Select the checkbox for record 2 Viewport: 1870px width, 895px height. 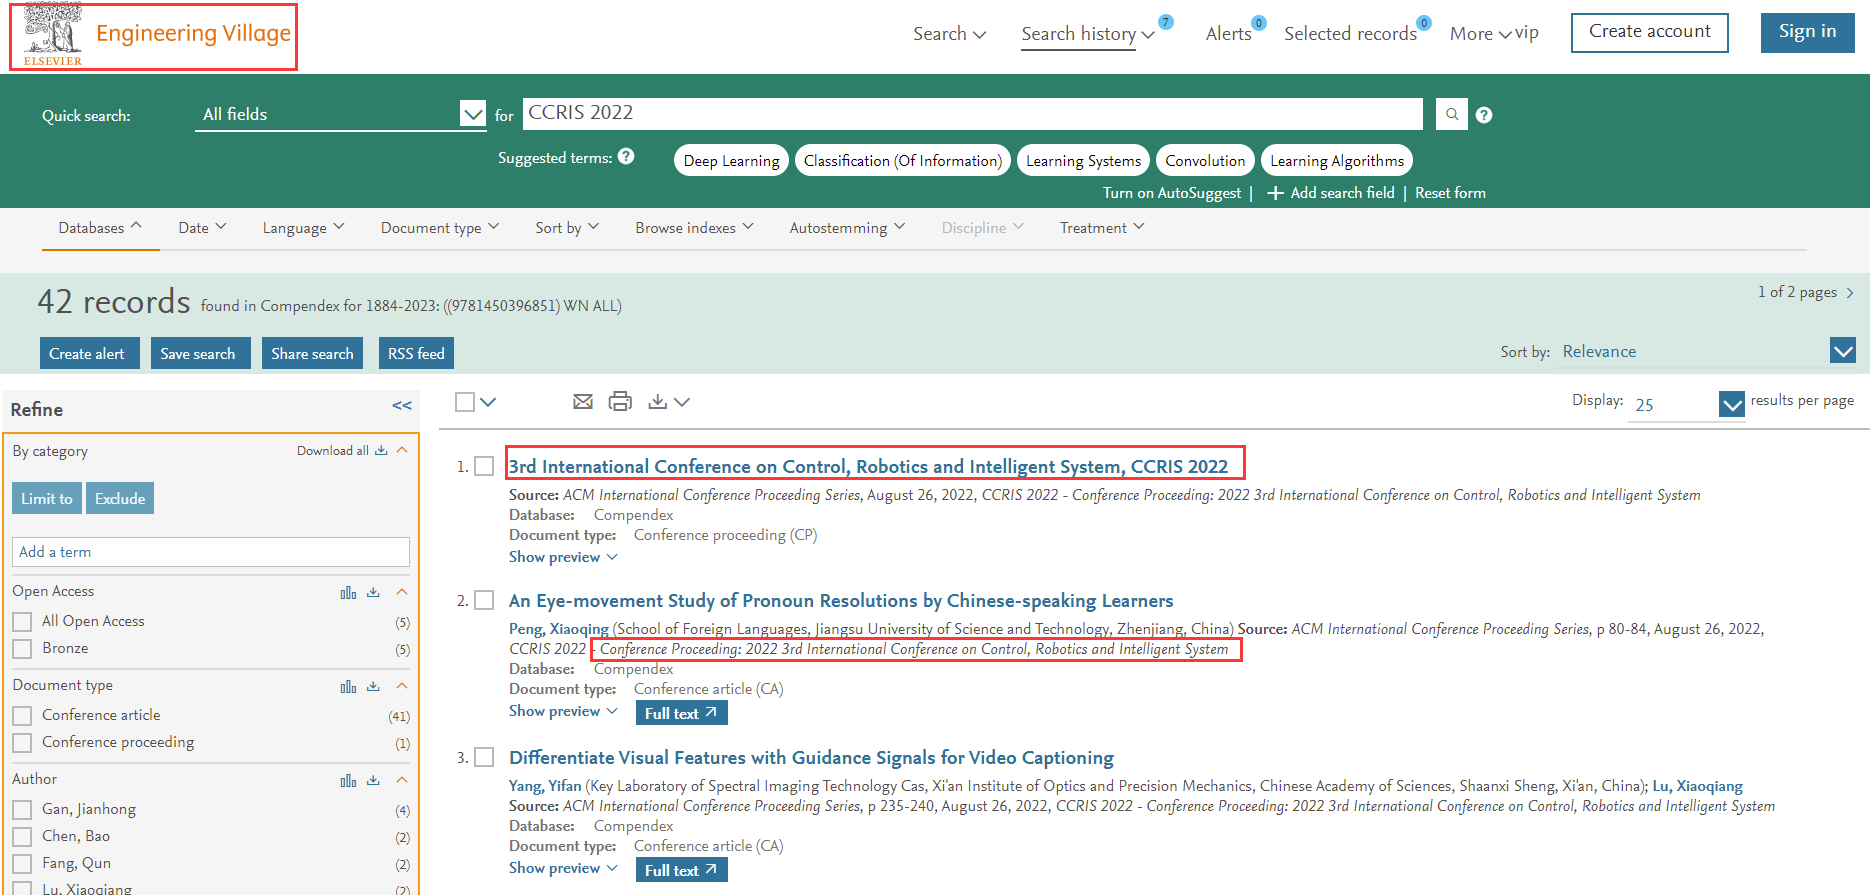(484, 600)
